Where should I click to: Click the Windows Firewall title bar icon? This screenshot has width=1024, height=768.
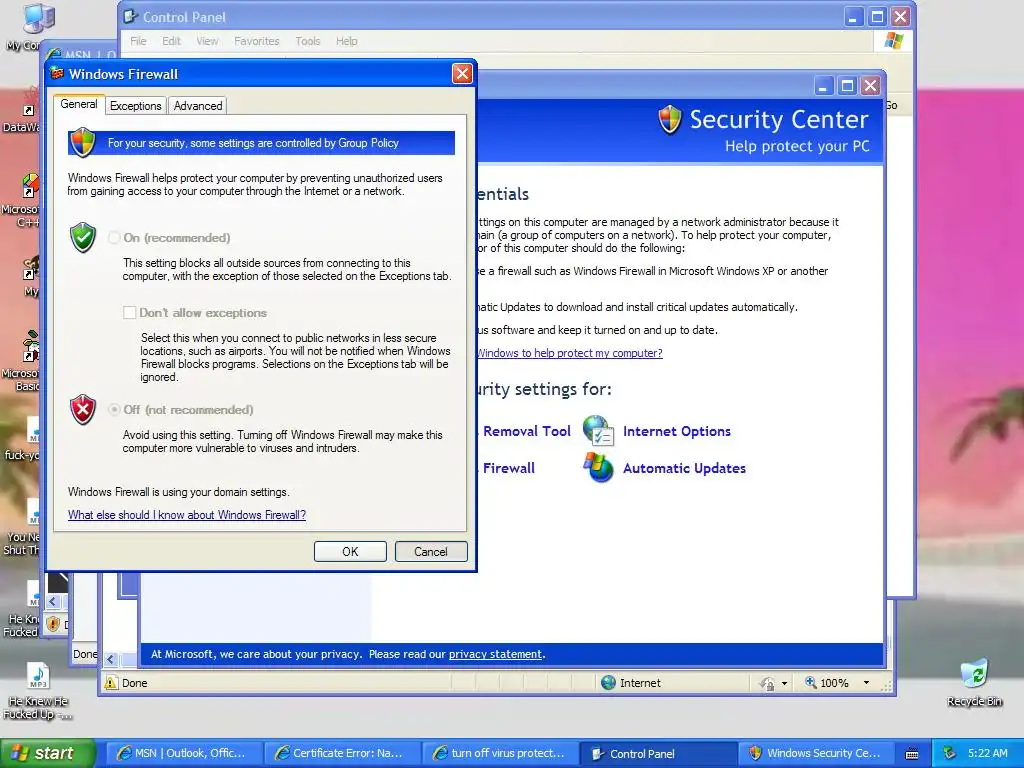pos(57,73)
